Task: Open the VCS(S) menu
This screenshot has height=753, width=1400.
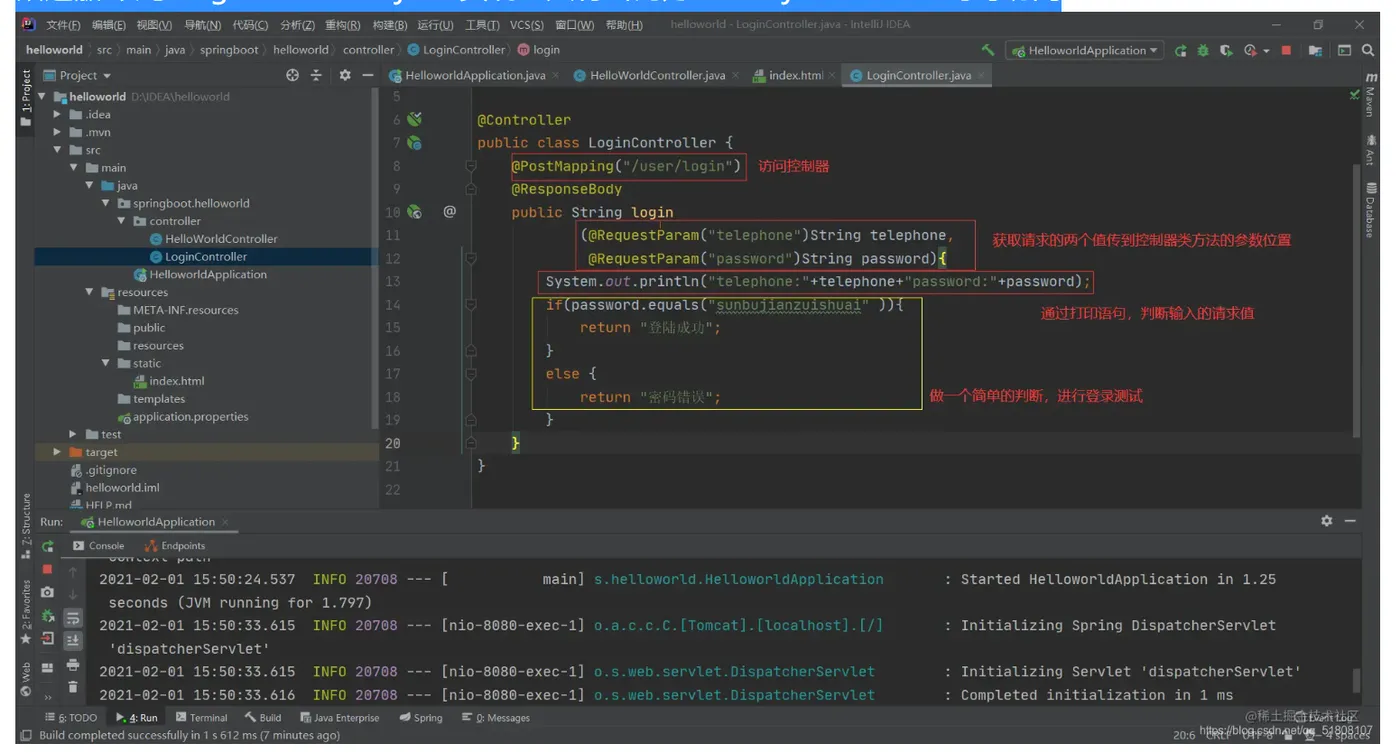Action: (527, 24)
